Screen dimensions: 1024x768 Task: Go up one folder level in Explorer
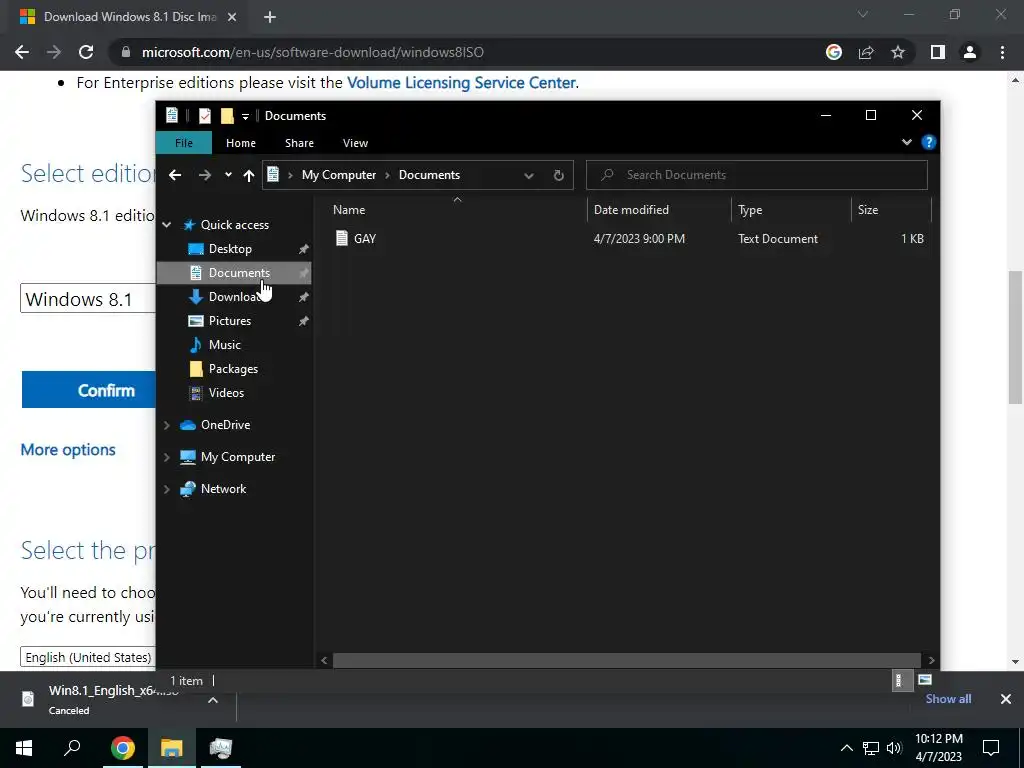coord(249,175)
